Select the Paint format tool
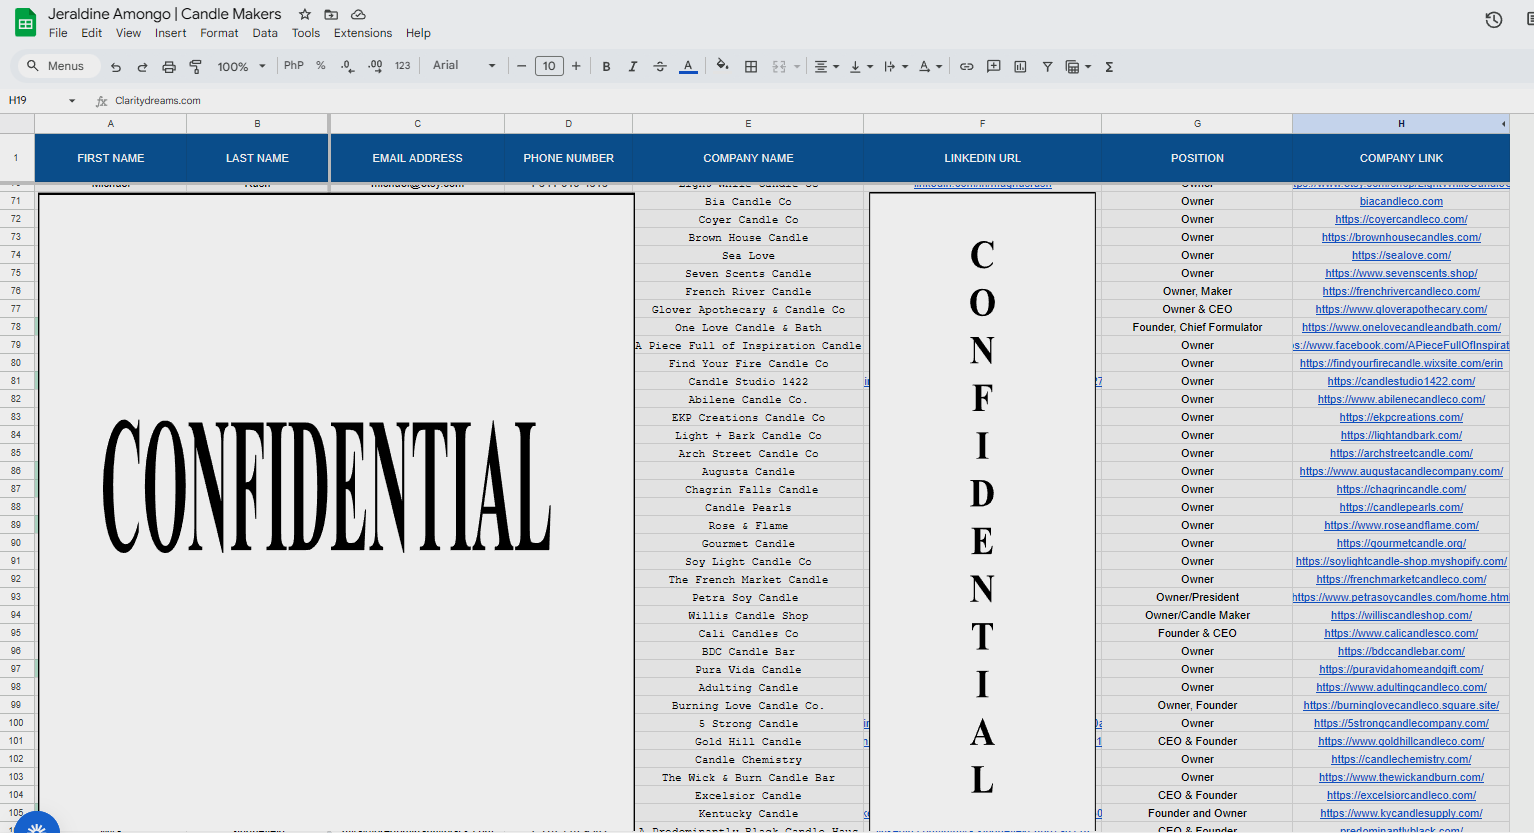 point(196,67)
